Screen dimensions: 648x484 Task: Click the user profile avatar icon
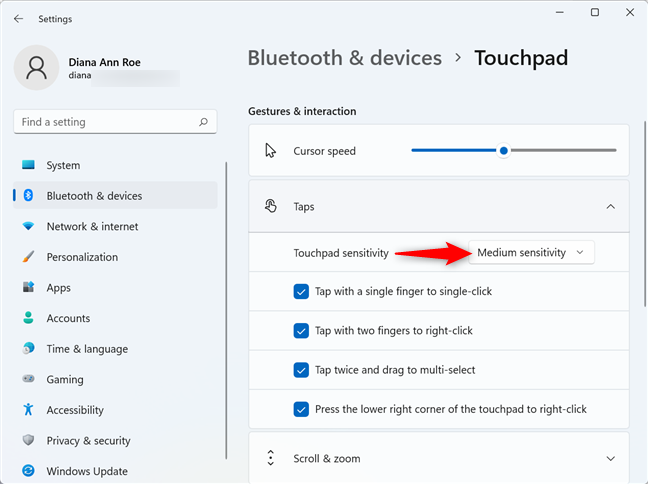(x=36, y=67)
